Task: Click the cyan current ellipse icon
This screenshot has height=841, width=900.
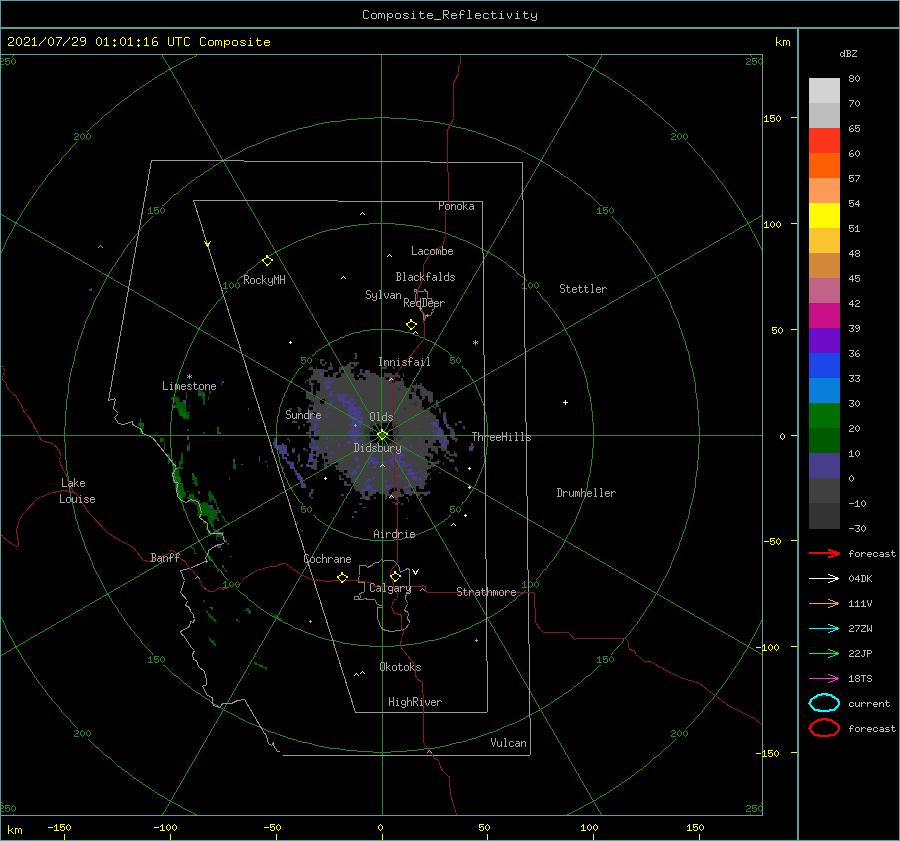Action: (824, 703)
